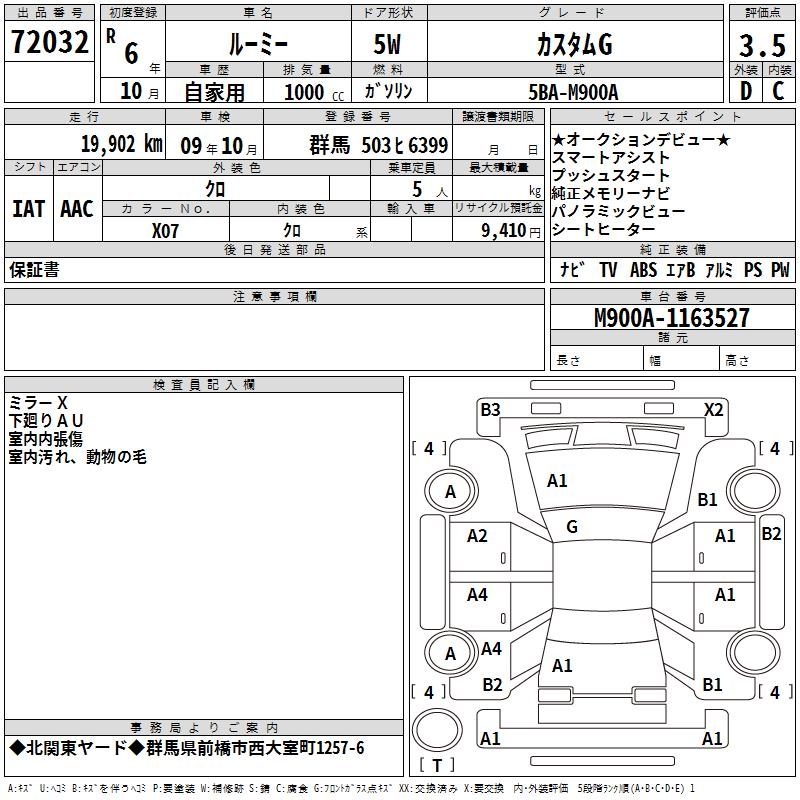Screen dimensions: 800x800
Task: Click the inspection expiry 09年10月
Action: [219, 146]
